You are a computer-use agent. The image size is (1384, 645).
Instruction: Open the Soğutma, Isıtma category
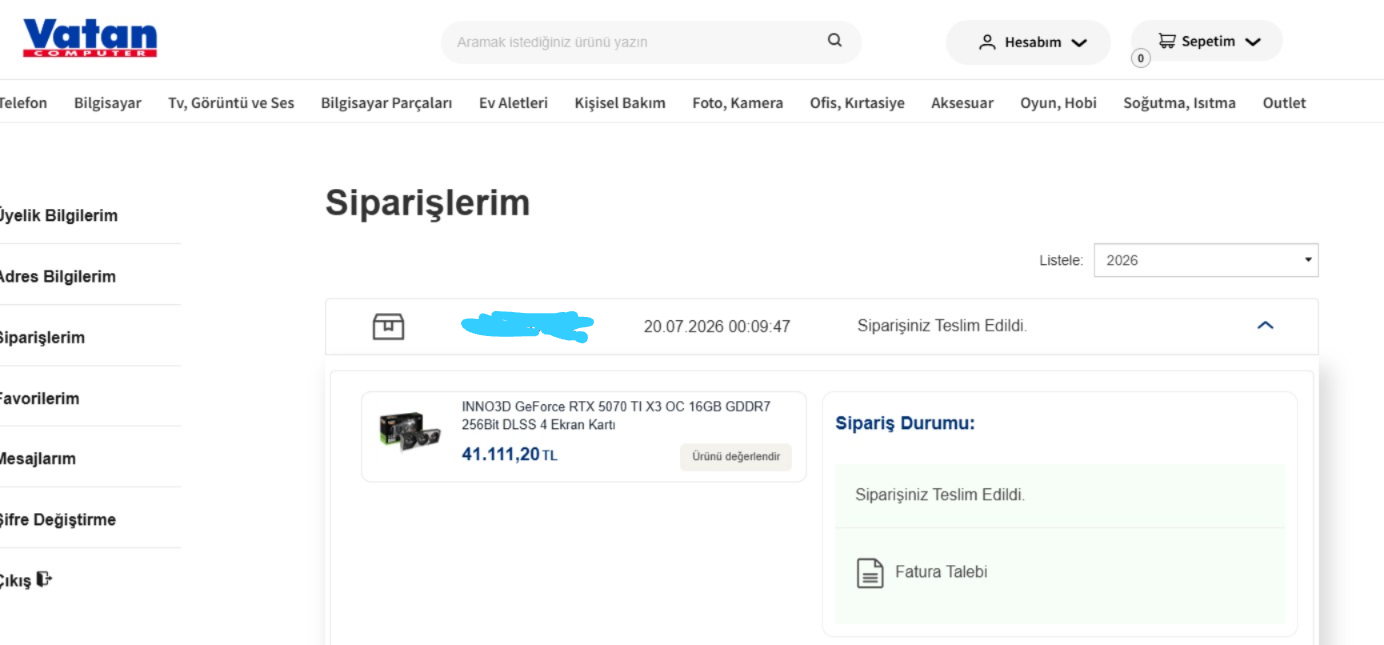pos(1179,103)
